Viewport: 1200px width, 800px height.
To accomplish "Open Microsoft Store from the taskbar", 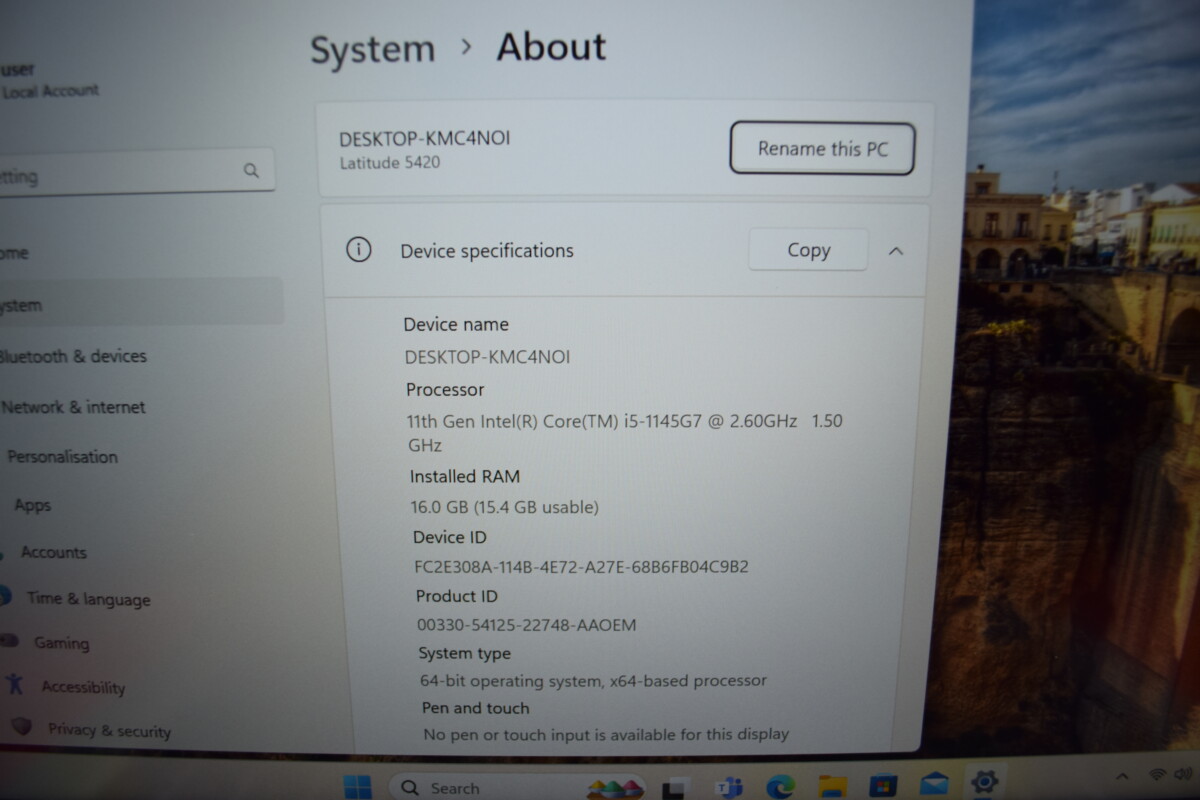I will [883, 785].
